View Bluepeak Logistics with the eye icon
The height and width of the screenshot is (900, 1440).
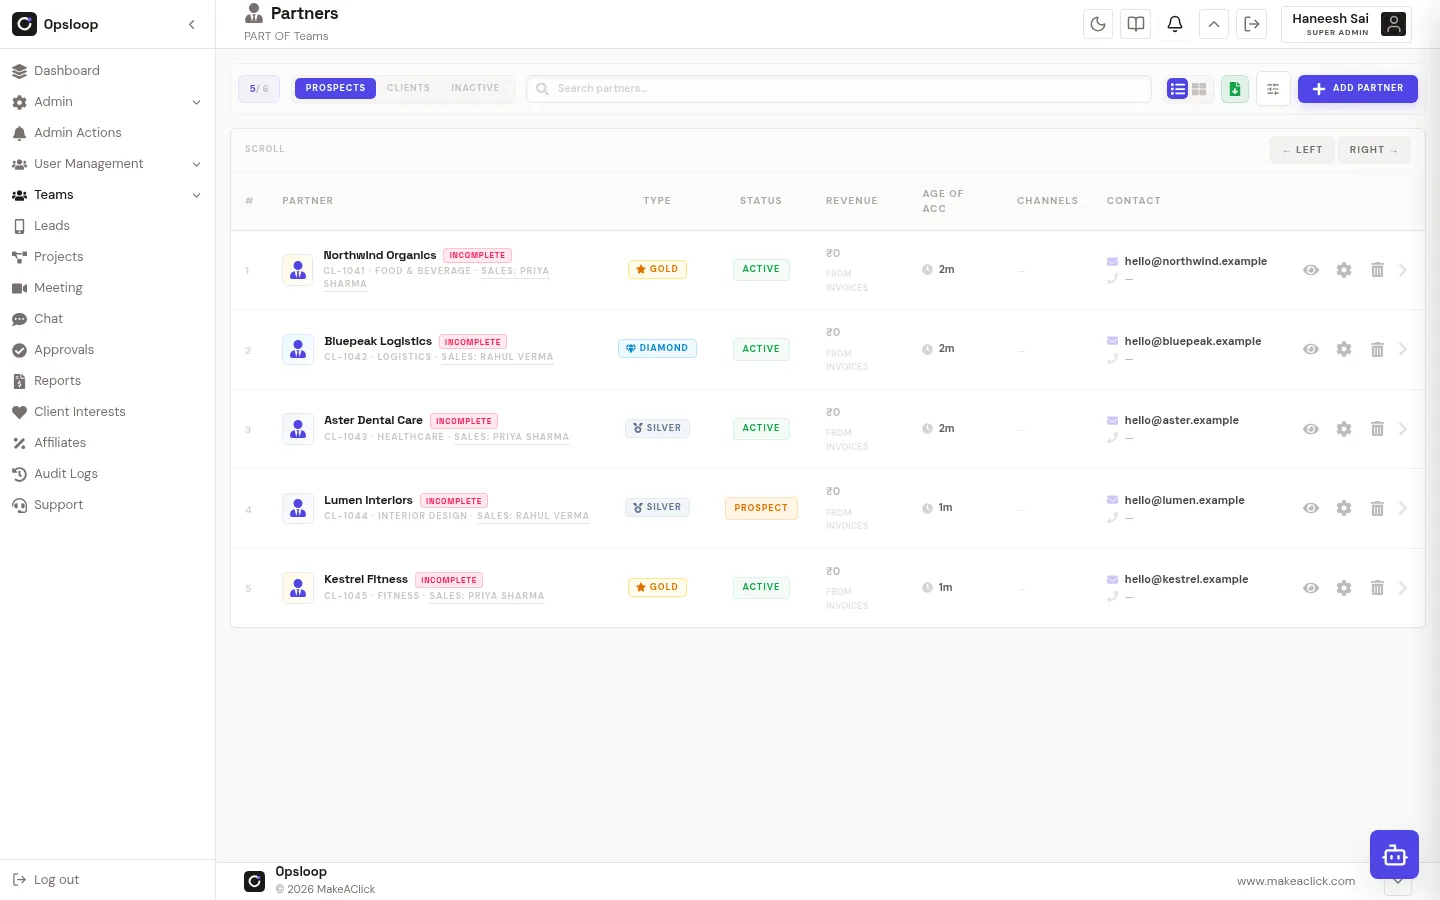tap(1311, 349)
